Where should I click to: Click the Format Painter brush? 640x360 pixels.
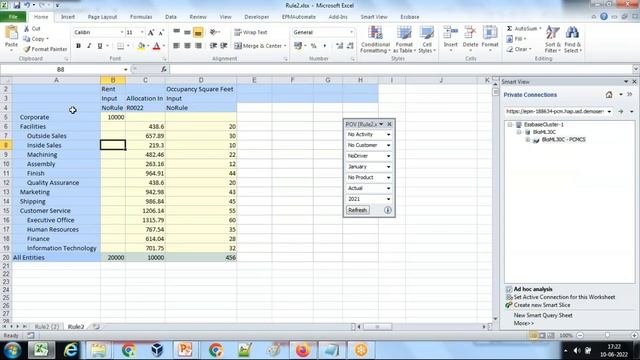[x=27, y=49]
